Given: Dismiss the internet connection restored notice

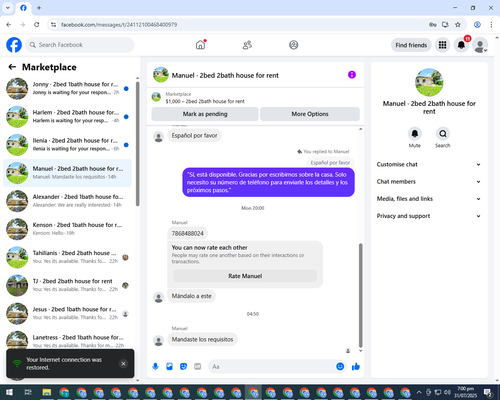Looking at the screenshot, I should 123,364.
